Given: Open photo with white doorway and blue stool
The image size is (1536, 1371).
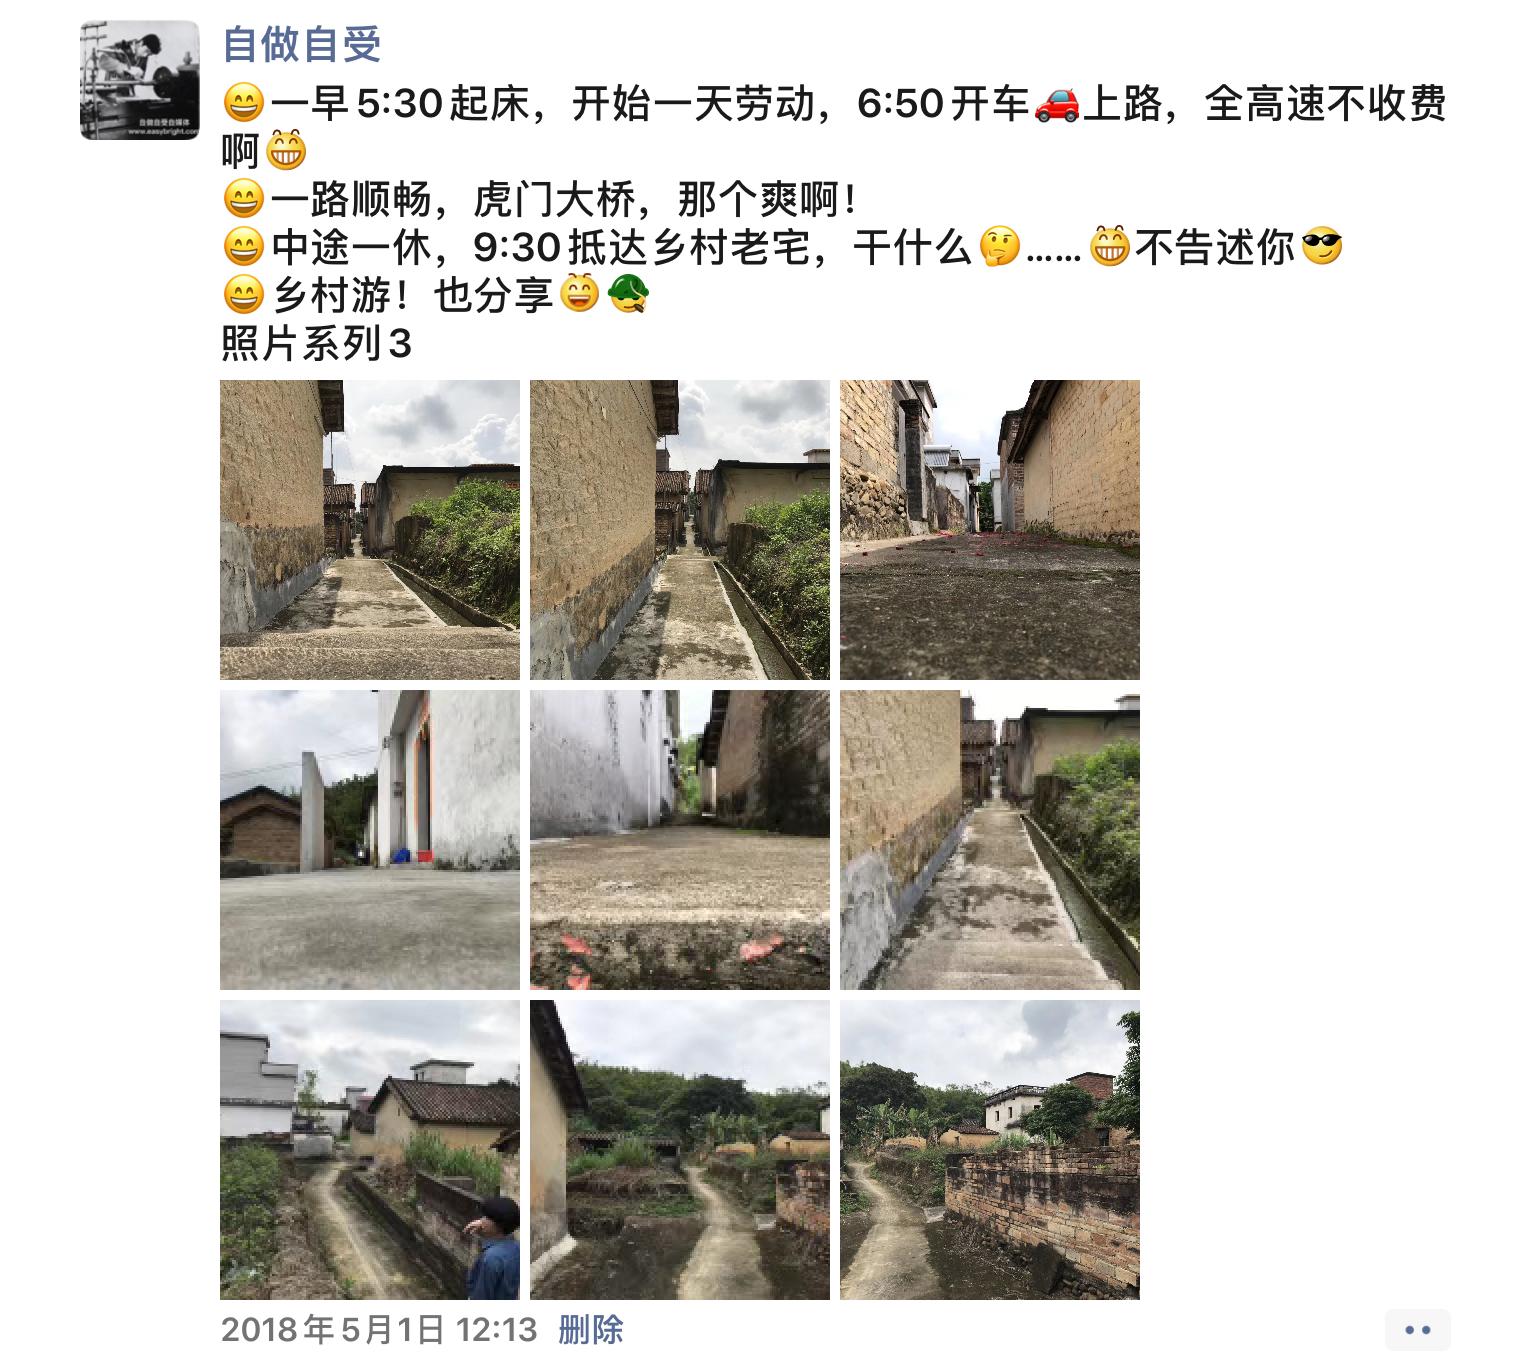Looking at the screenshot, I should [370, 840].
